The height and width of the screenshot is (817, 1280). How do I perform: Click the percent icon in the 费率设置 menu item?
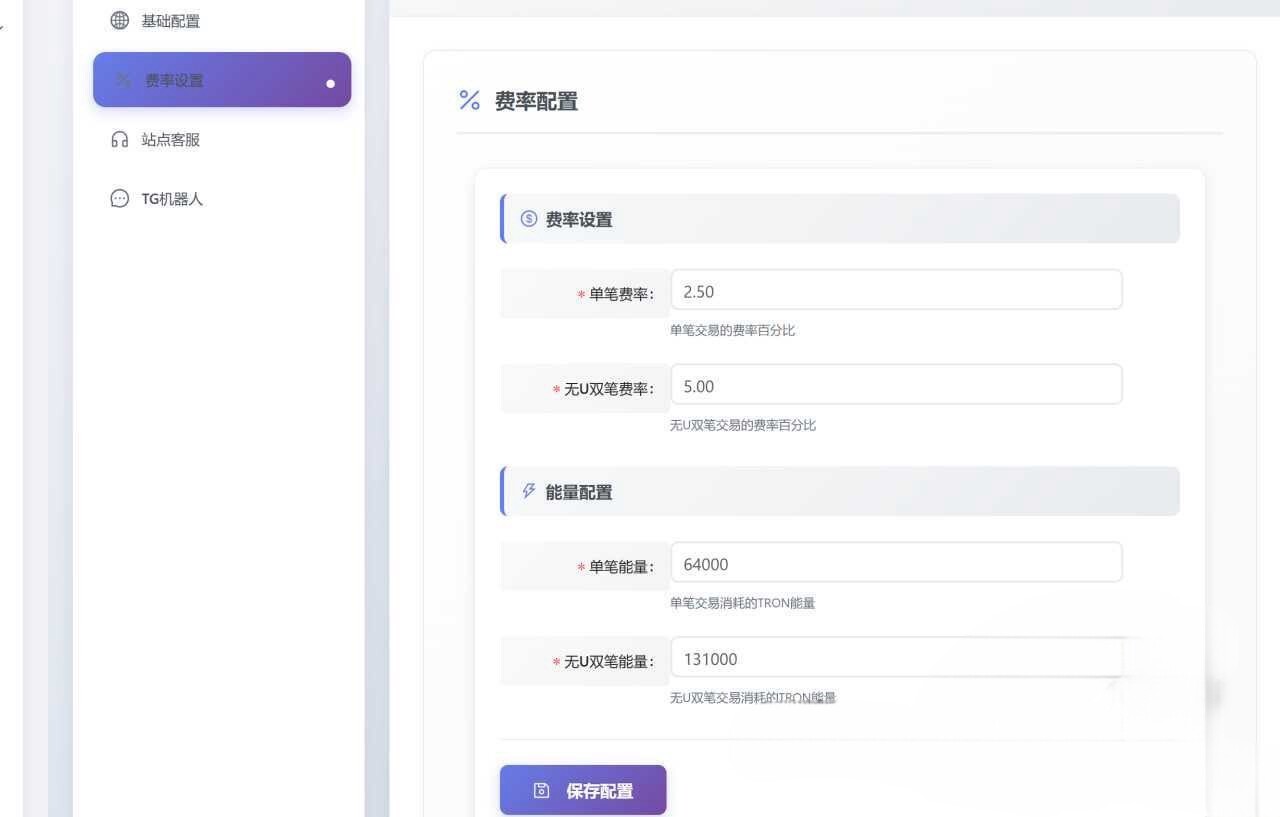(123, 80)
